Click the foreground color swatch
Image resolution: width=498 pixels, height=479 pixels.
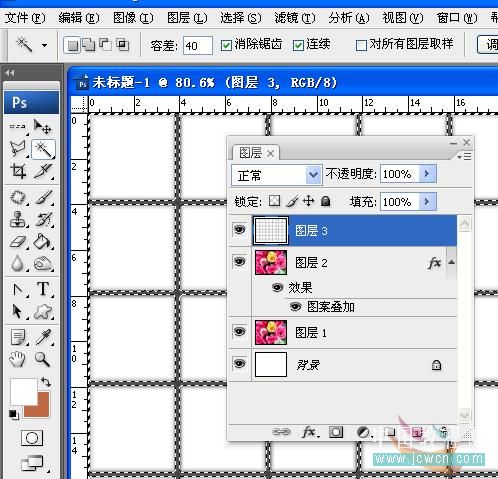(23, 391)
